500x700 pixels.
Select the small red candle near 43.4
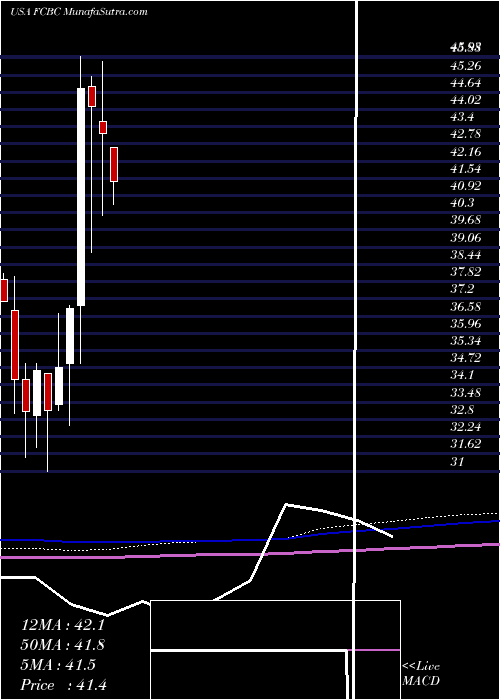103,127
